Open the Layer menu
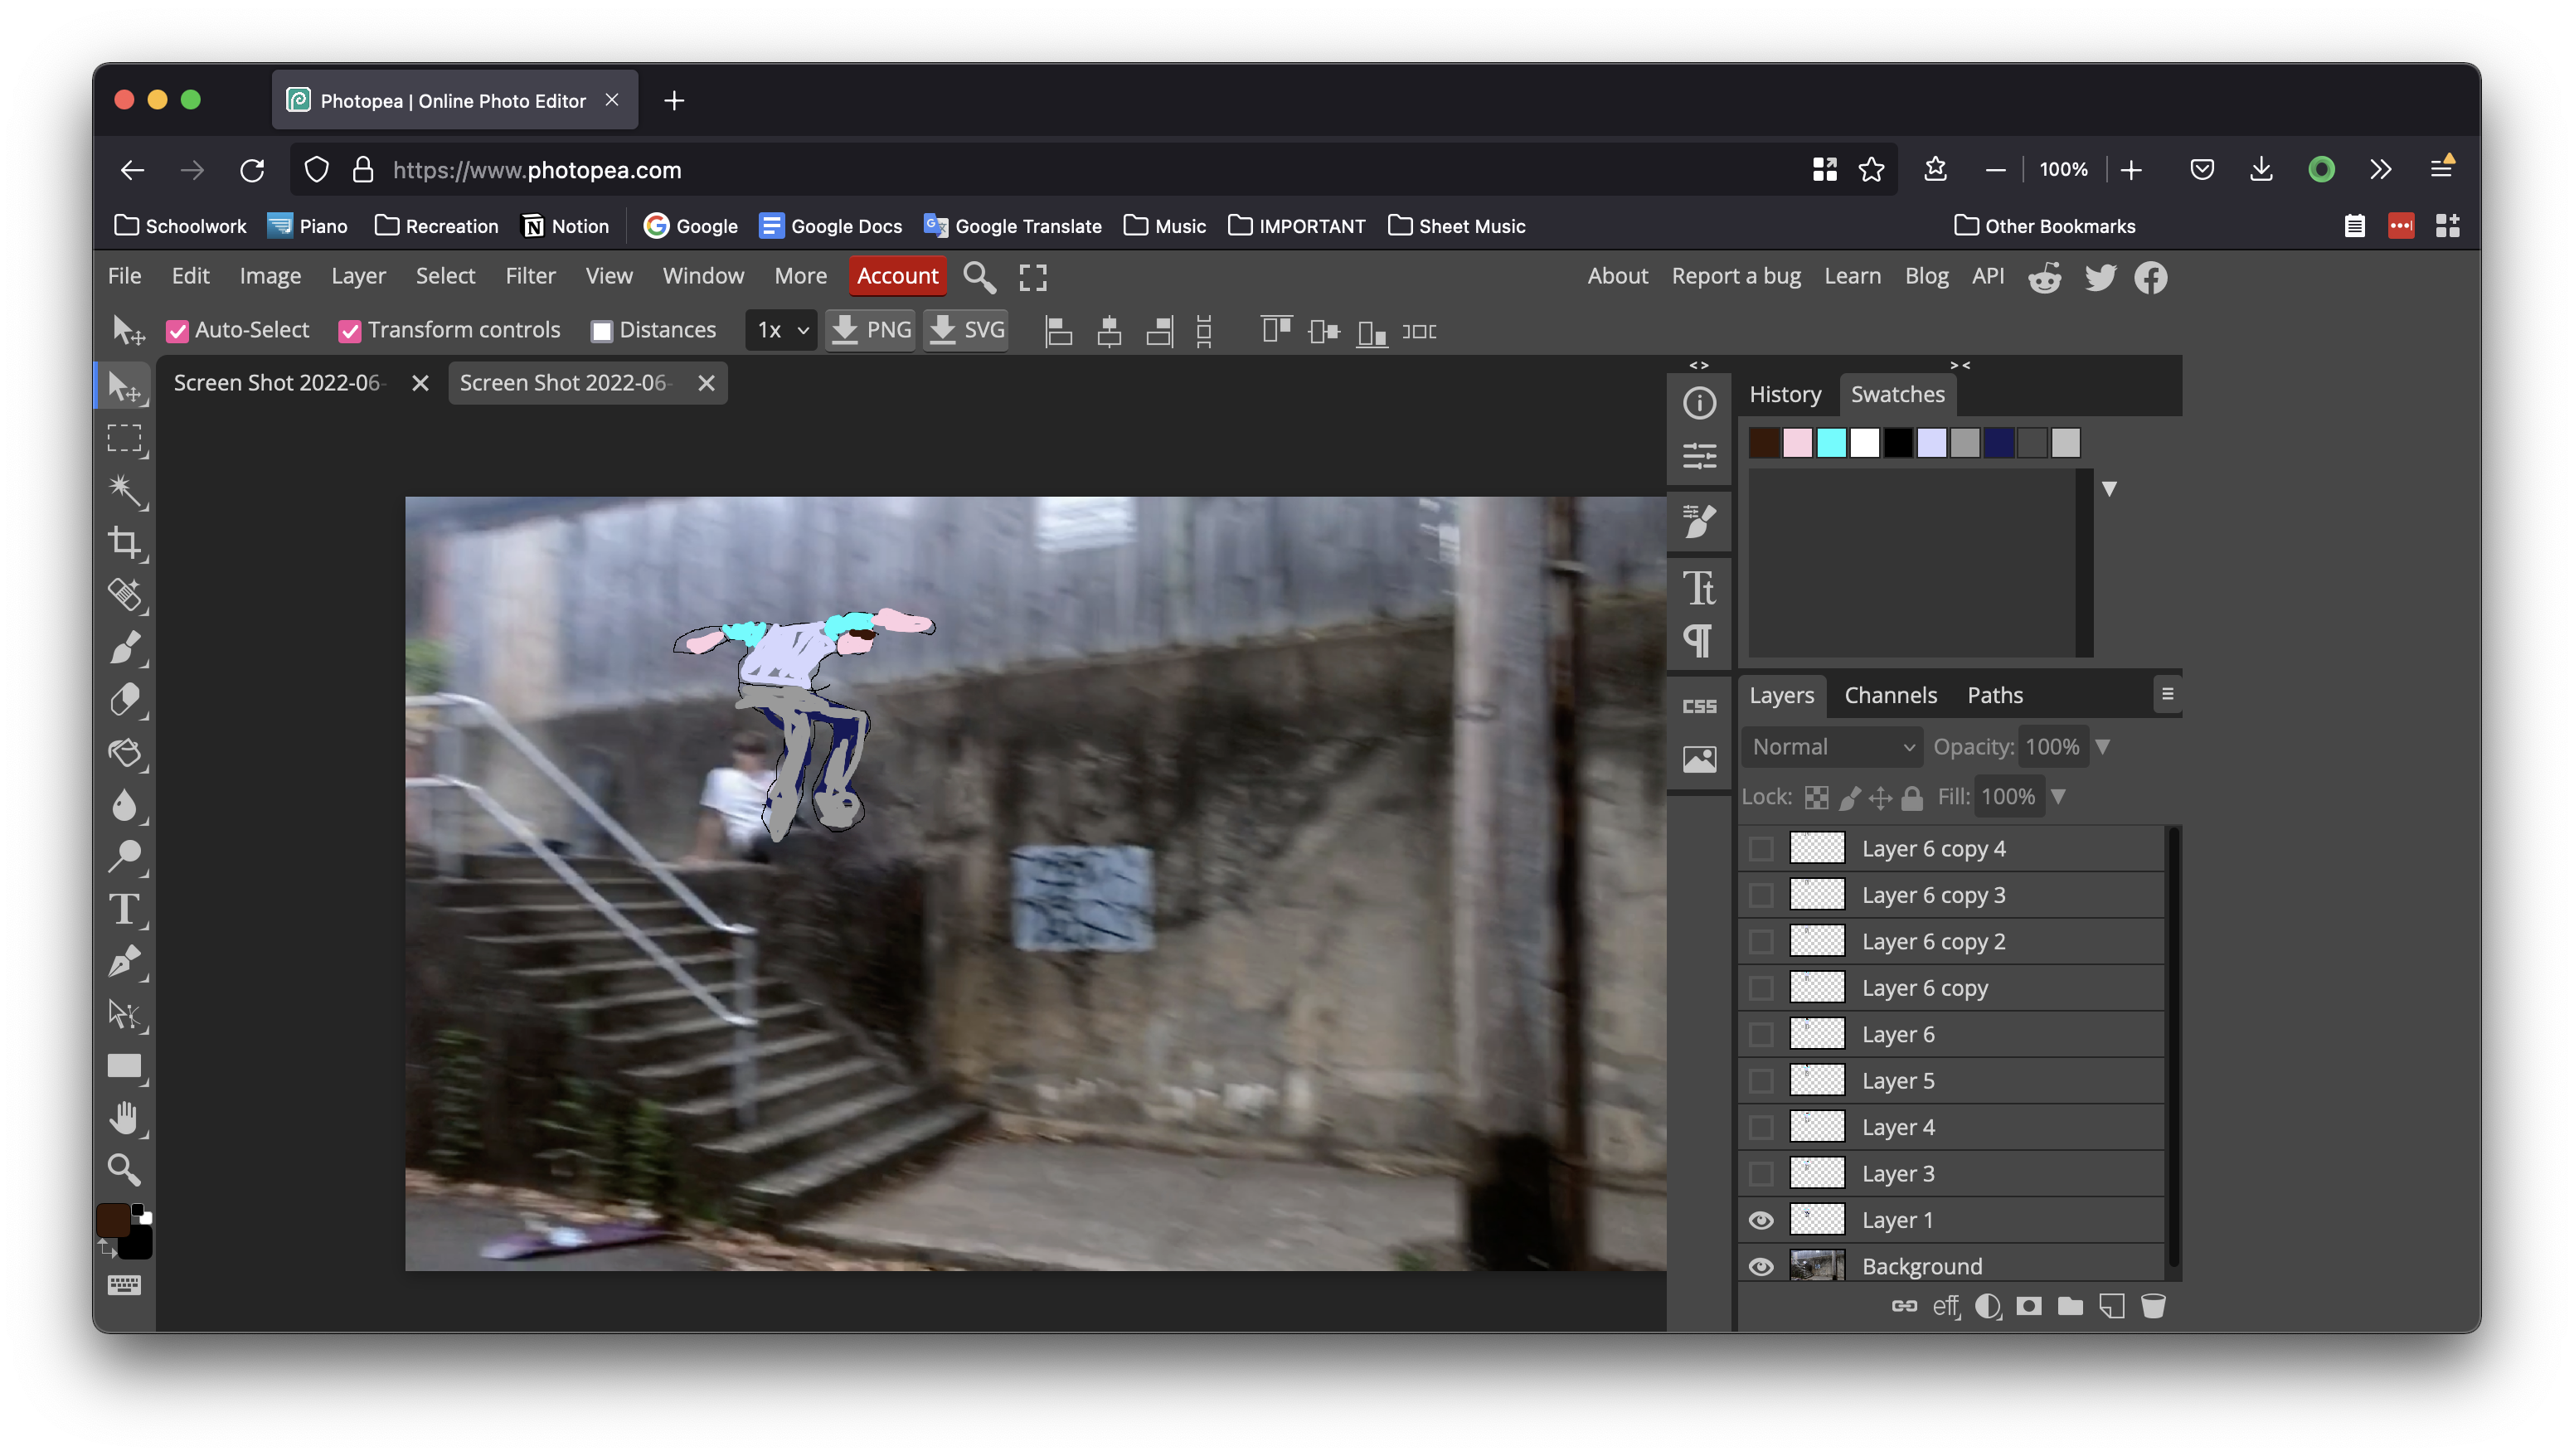2574x1456 pixels. (358, 276)
